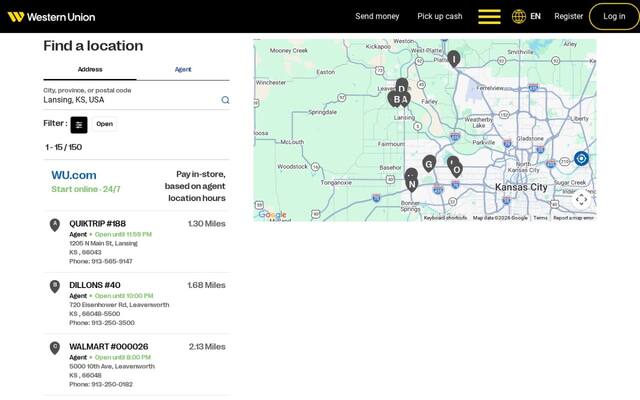Click the globe language icon
Image resolution: width=640 pixels, height=400 pixels.
[x=519, y=16]
